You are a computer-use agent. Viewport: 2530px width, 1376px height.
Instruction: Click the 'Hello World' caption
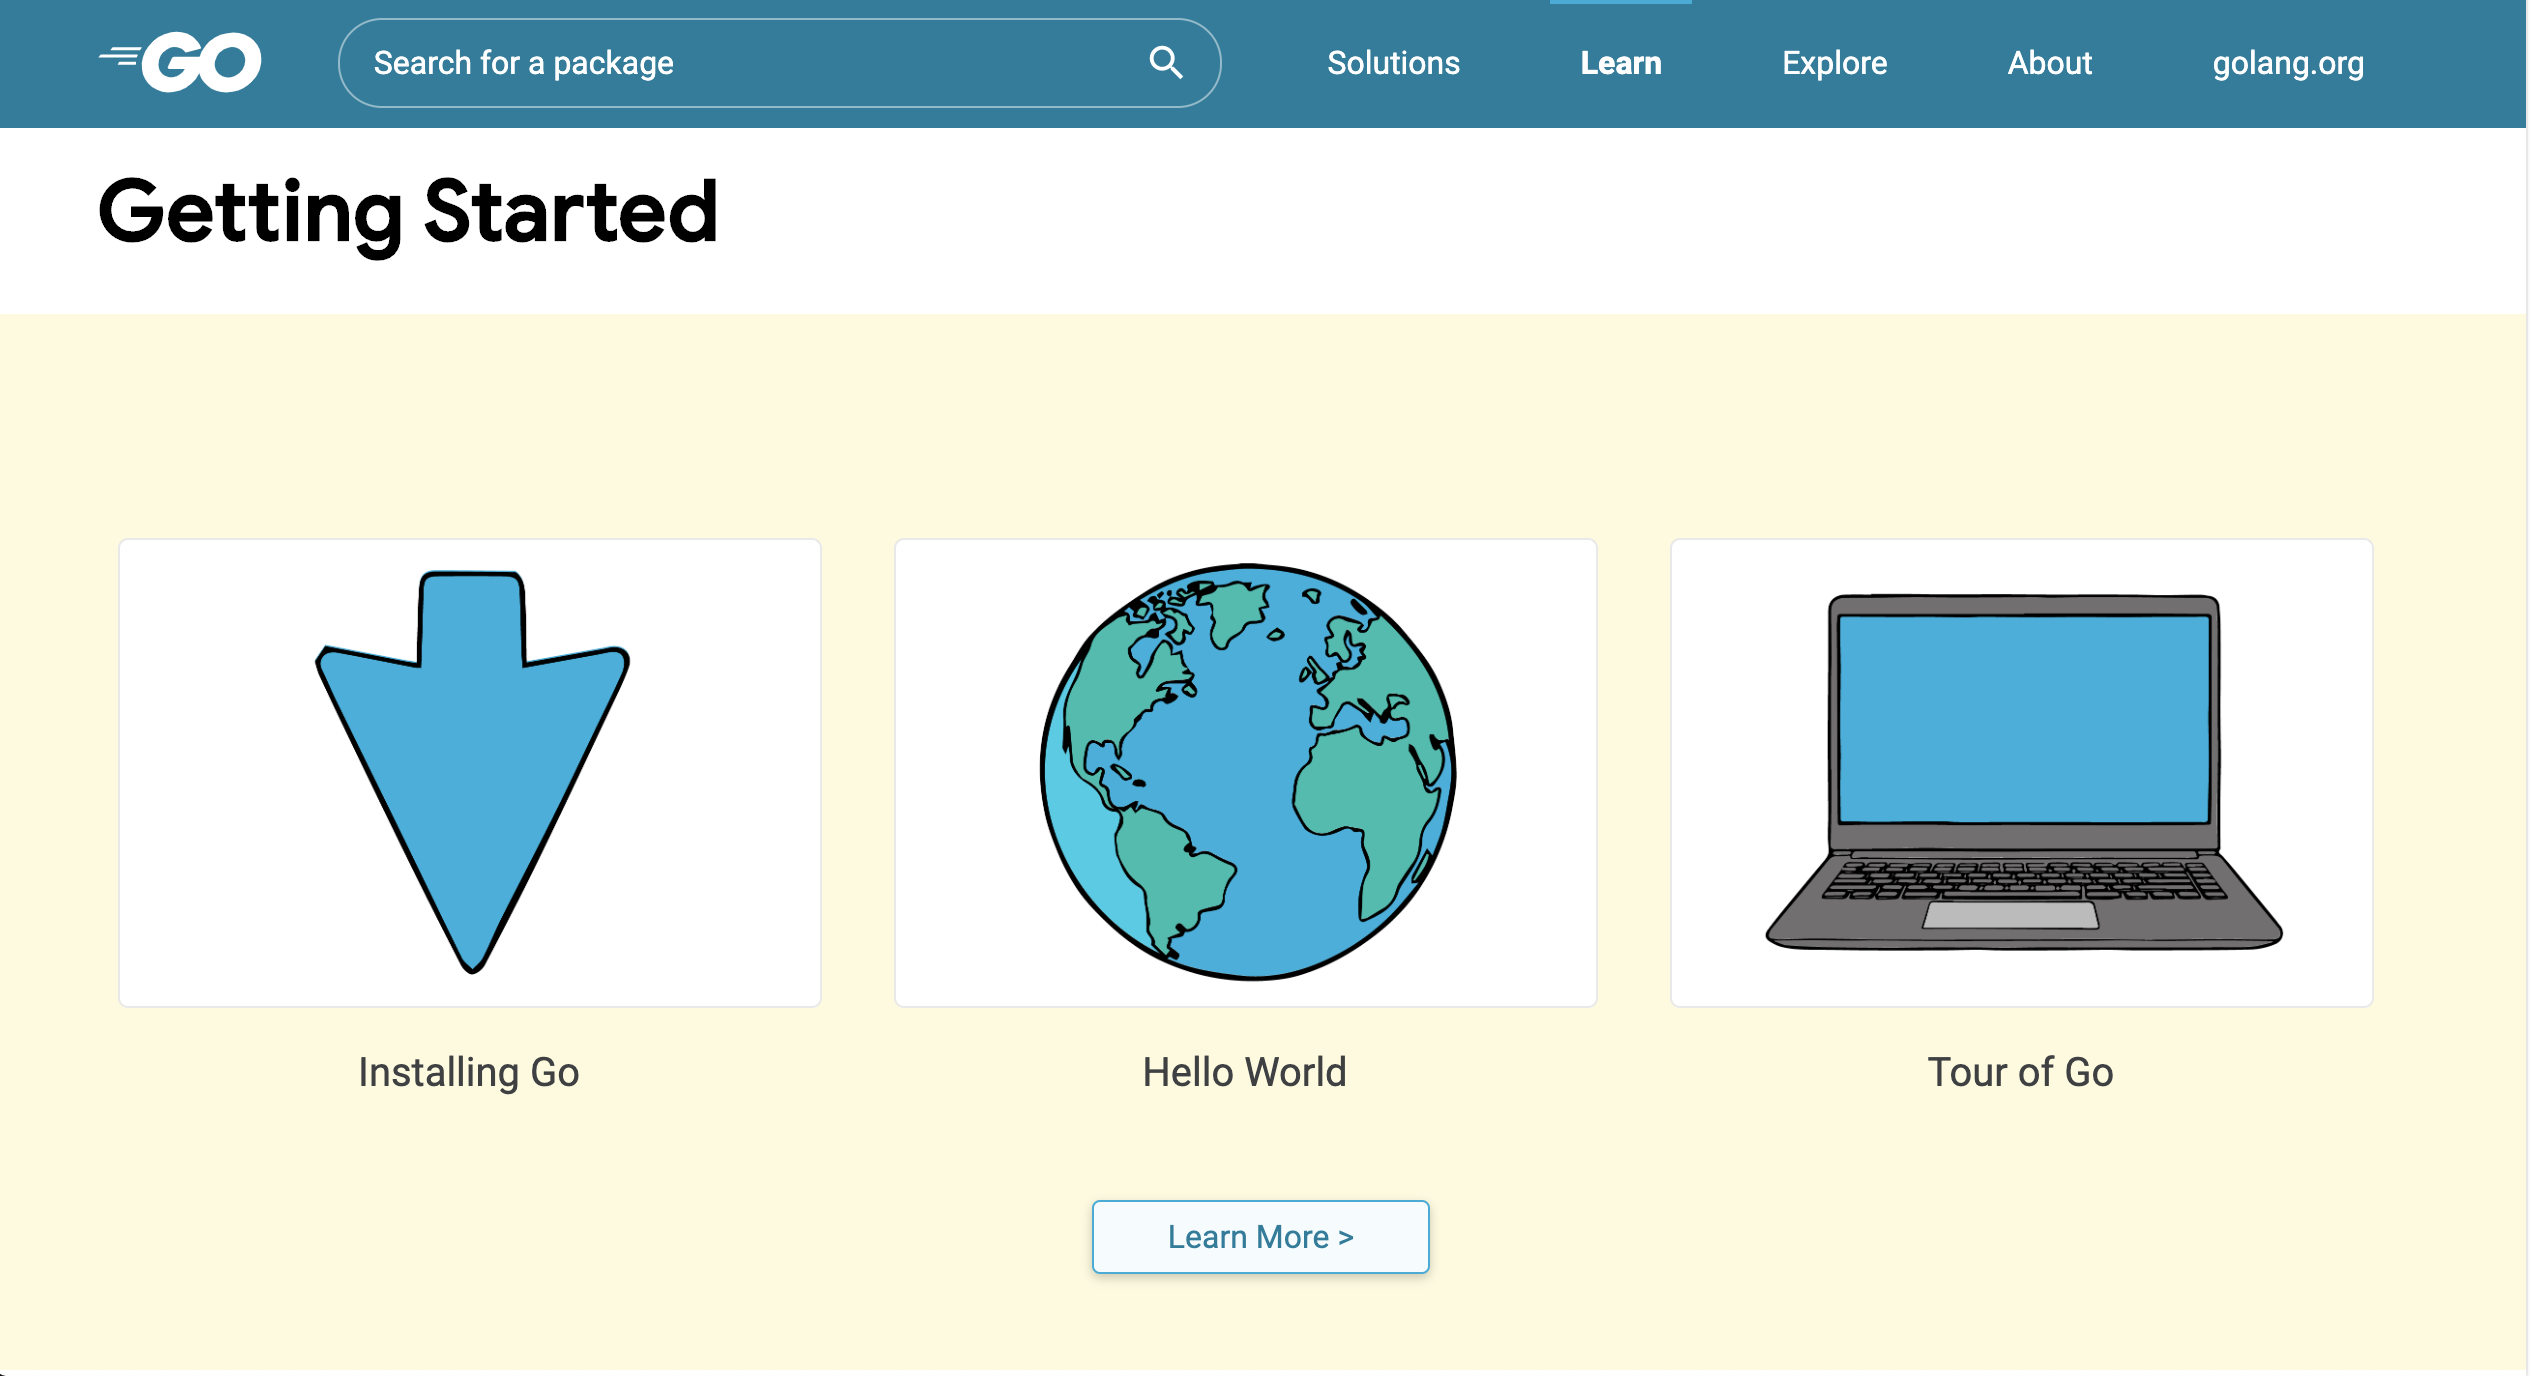(x=1245, y=1072)
